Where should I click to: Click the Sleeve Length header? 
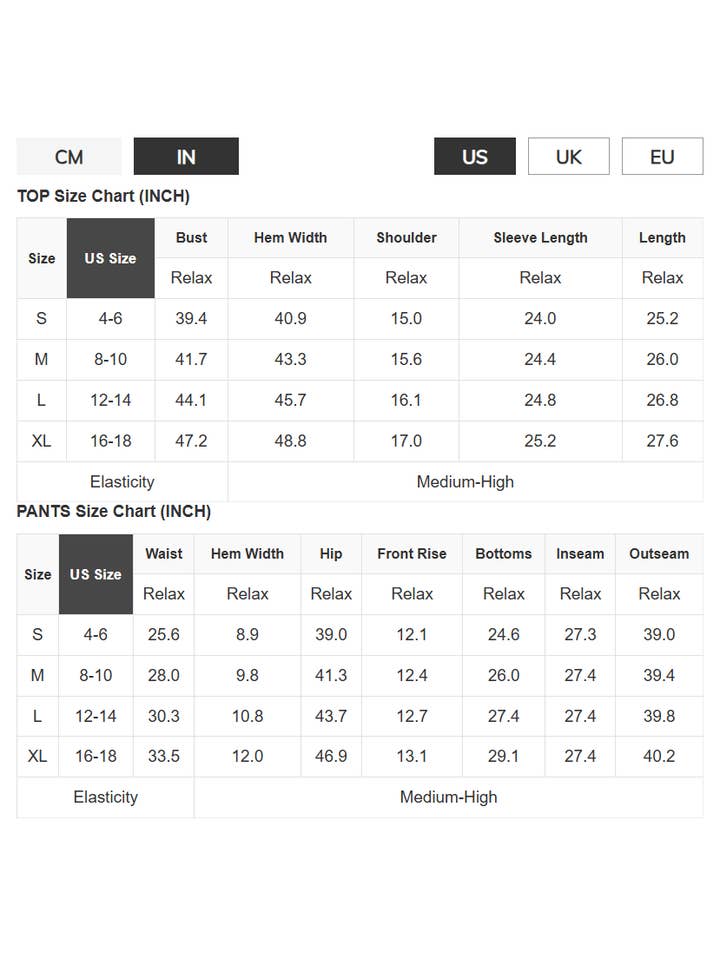pos(540,238)
